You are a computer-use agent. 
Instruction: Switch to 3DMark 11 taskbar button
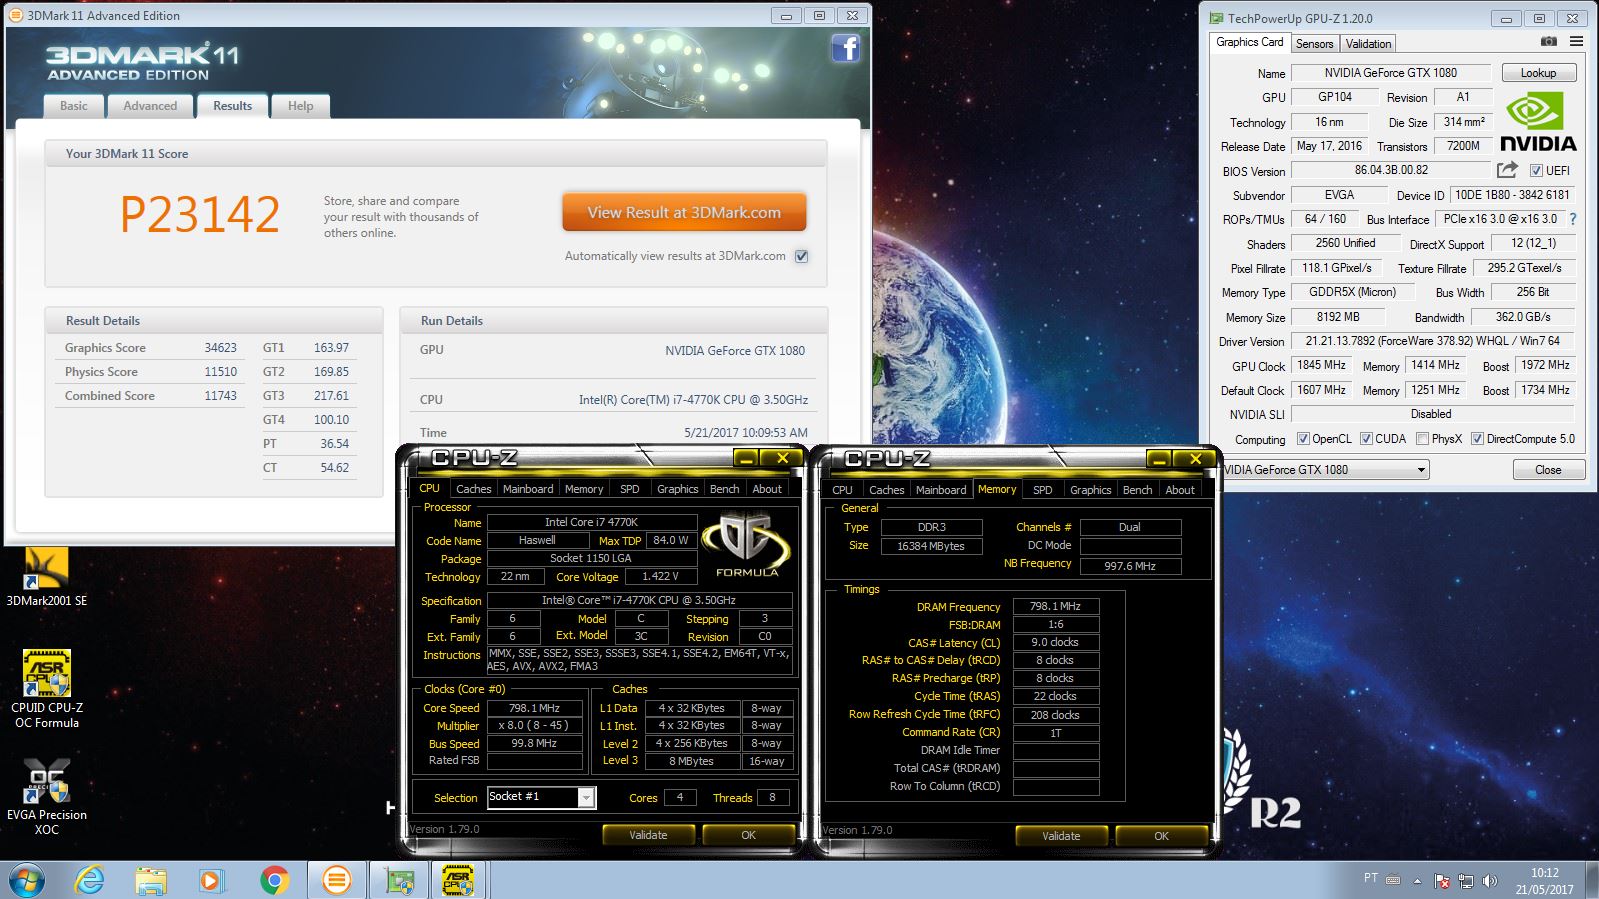coord(337,880)
